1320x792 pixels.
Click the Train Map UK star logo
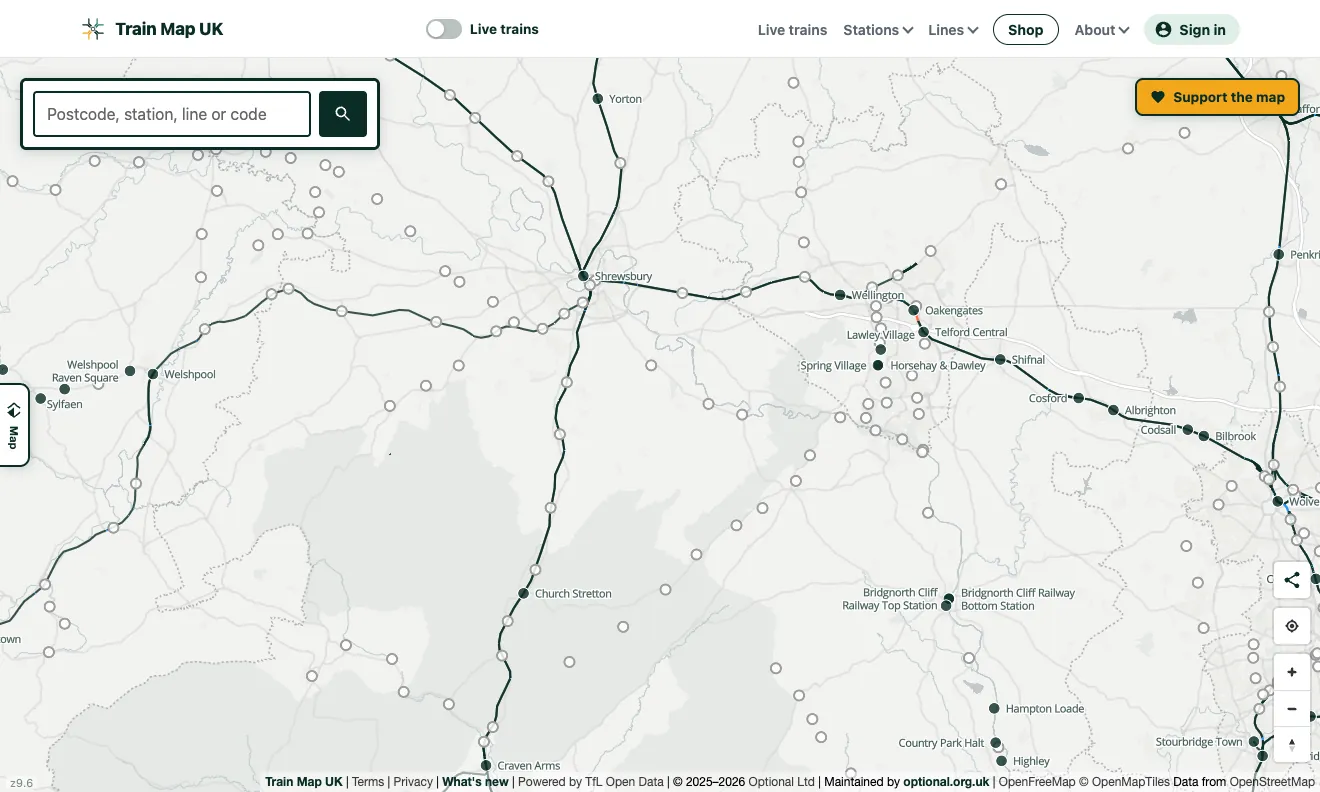(x=93, y=29)
